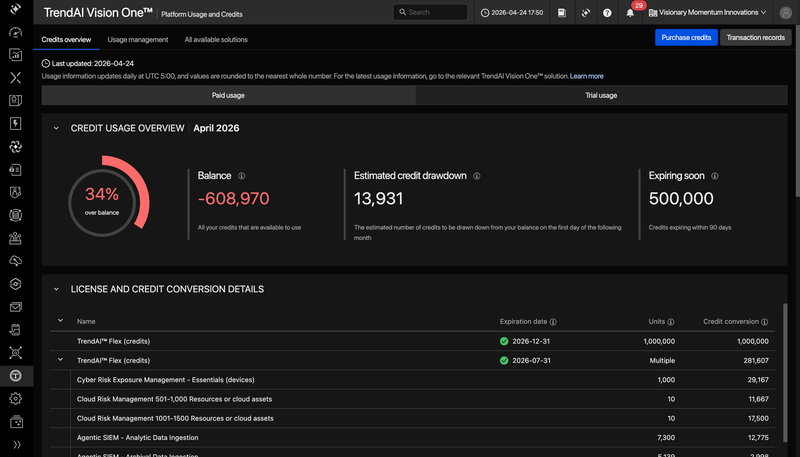Click info icon next to Credit conversion column
The height and width of the screenshot is (457, 800).
click(764, 322)
